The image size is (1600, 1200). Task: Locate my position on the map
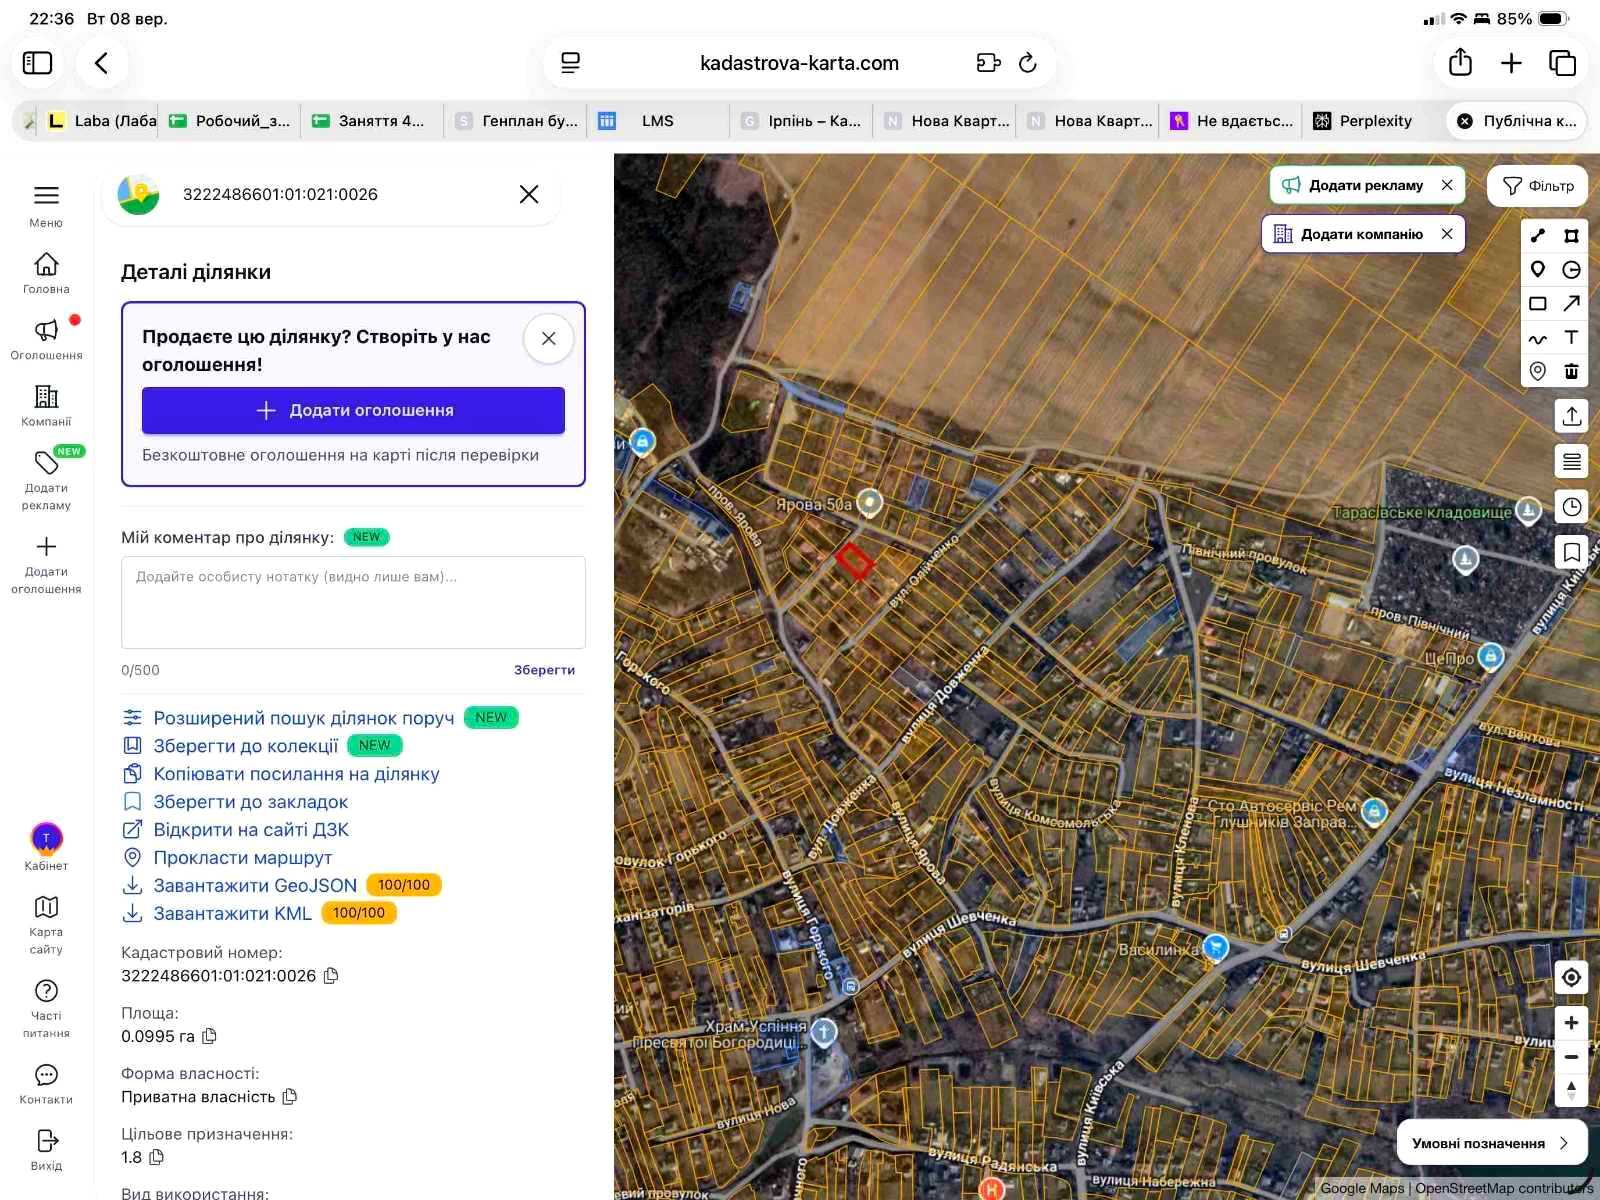(1571, 977)
